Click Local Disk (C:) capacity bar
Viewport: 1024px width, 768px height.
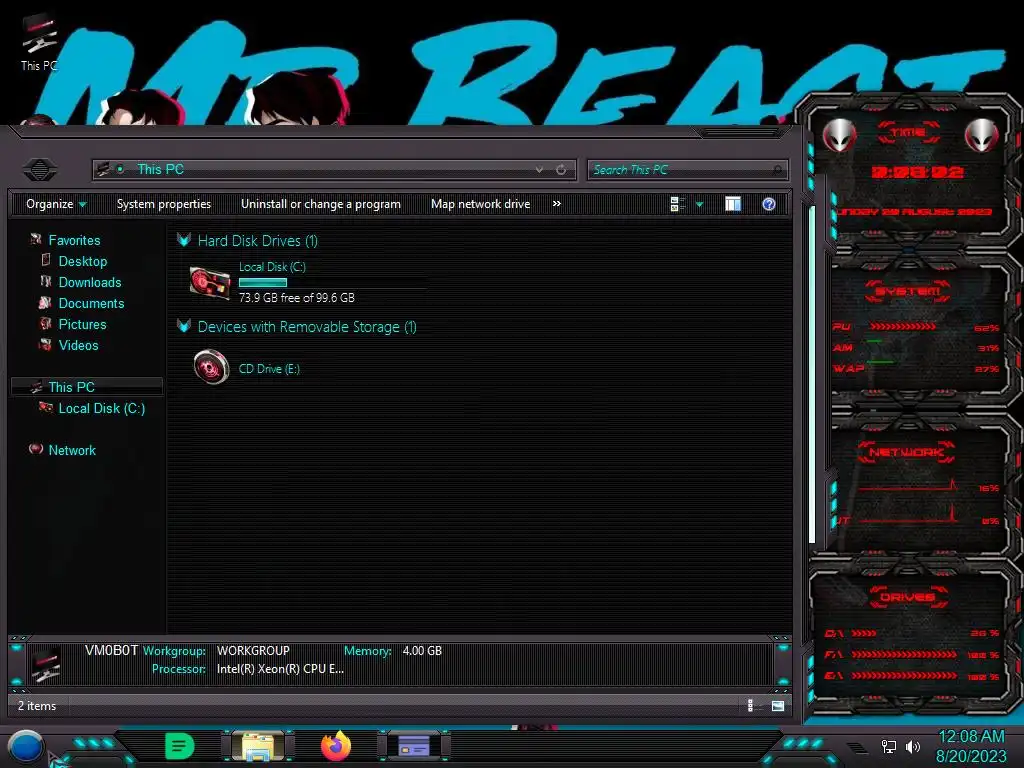tap(333, 283)
